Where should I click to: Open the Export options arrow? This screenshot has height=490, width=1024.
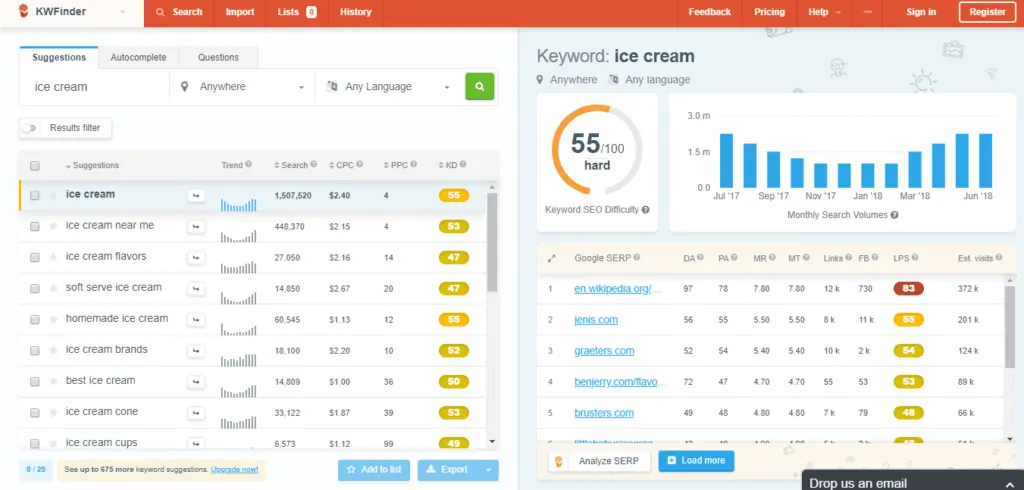488,470
